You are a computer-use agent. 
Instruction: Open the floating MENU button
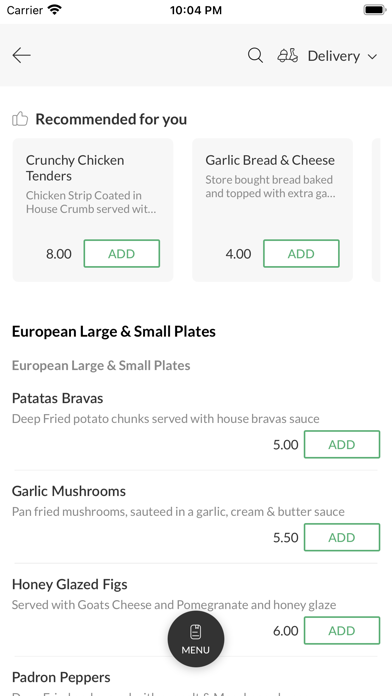(x=196, y=639)
